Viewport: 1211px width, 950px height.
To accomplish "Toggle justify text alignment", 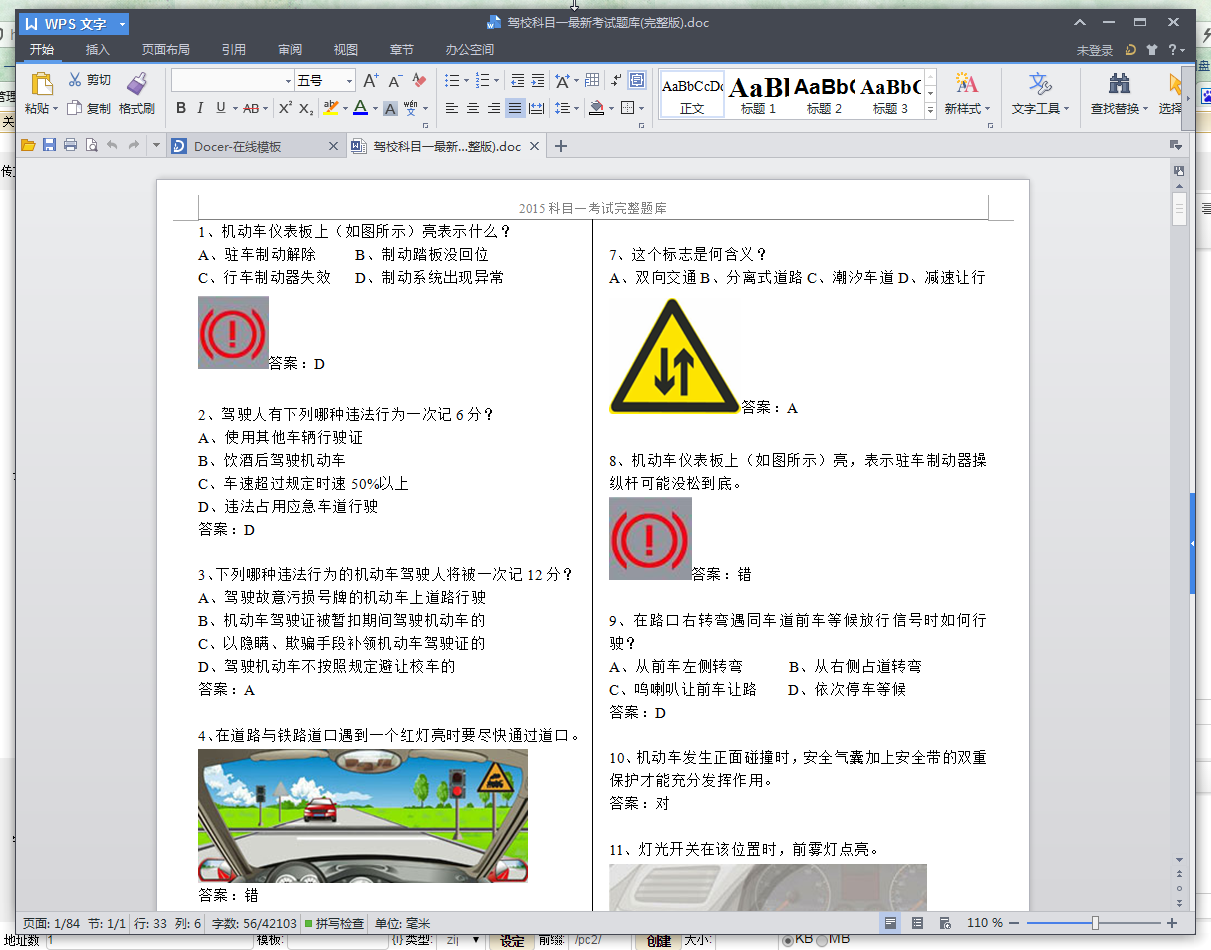I will coord(515,108).
